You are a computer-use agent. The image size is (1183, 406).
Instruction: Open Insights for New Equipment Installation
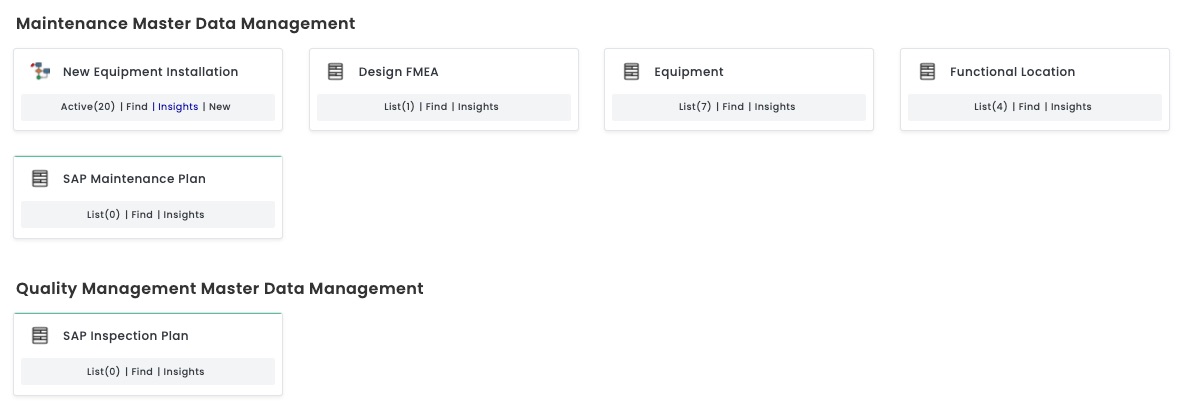click(x=178, y=107)
